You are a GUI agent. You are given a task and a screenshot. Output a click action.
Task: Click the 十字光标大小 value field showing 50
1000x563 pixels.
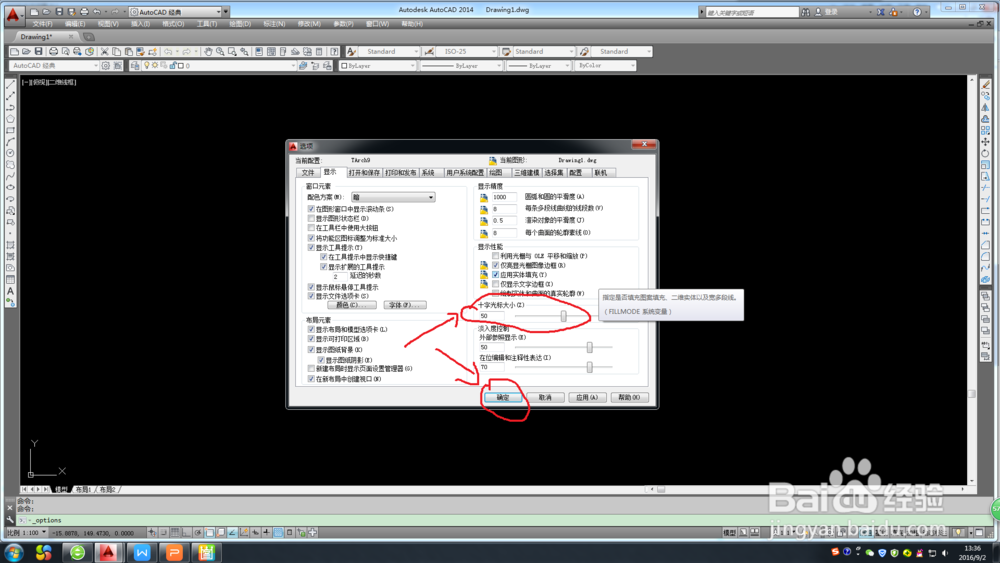[492, 316]
